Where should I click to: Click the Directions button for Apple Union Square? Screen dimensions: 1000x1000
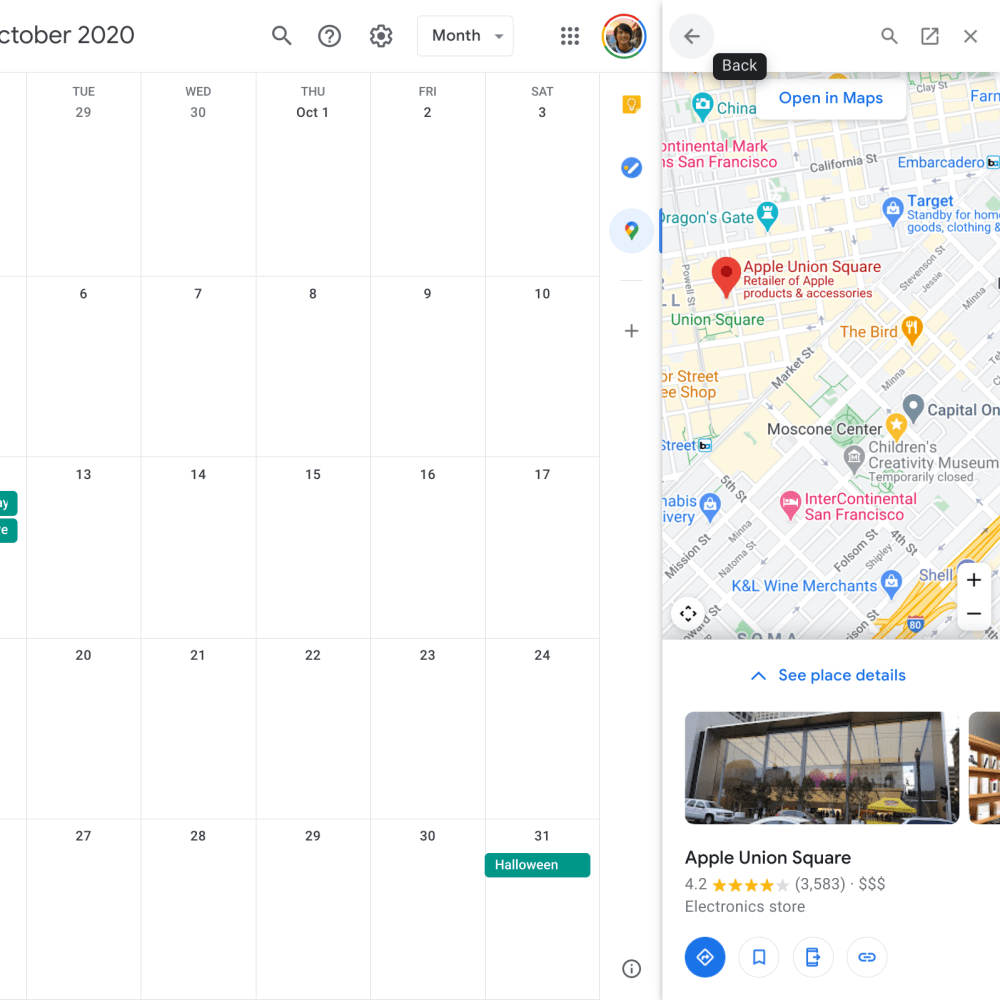coord(705,957)
